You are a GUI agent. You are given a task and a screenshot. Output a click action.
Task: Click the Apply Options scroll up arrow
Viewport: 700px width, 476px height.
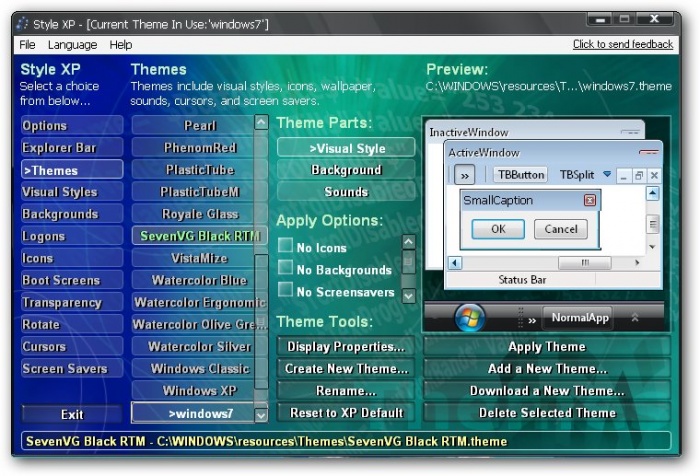[408, 242]
